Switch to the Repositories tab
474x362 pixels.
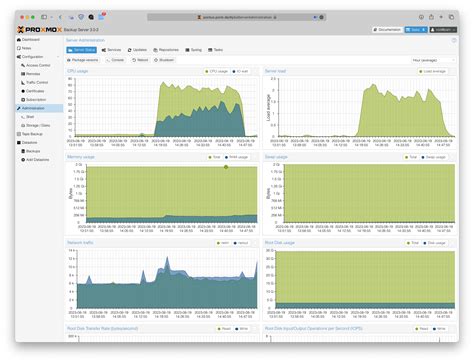[166, 50]
